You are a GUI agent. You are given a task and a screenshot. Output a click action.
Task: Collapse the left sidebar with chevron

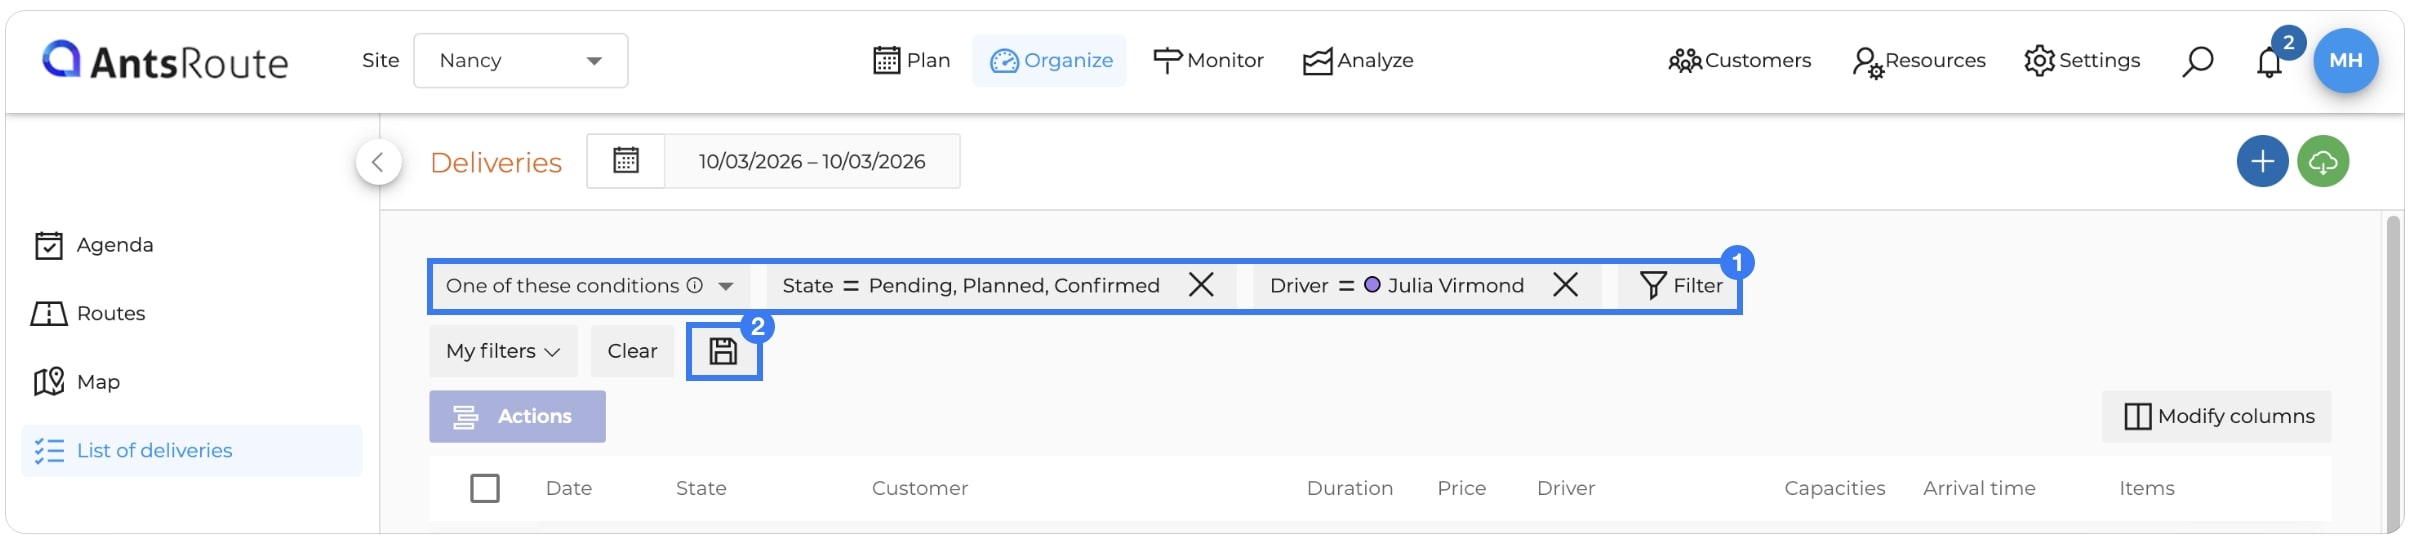pyautogui.click(x=378, y=162)
